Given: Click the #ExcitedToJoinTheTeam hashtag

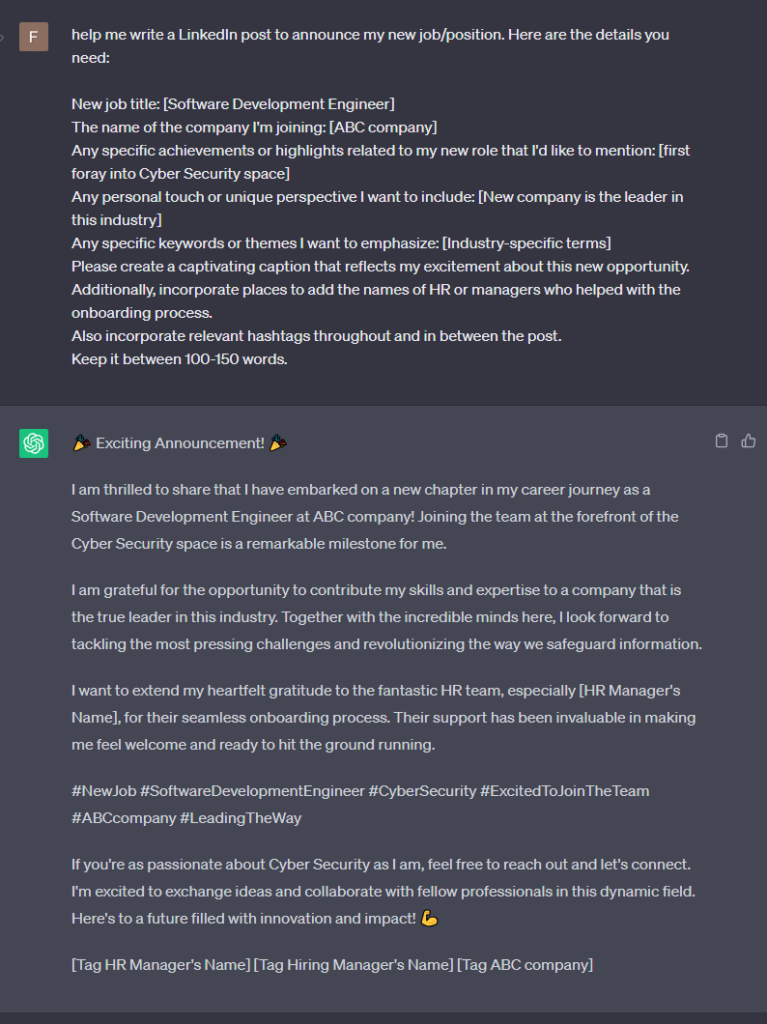Looking at the screenshot, I should click(565, 791).
